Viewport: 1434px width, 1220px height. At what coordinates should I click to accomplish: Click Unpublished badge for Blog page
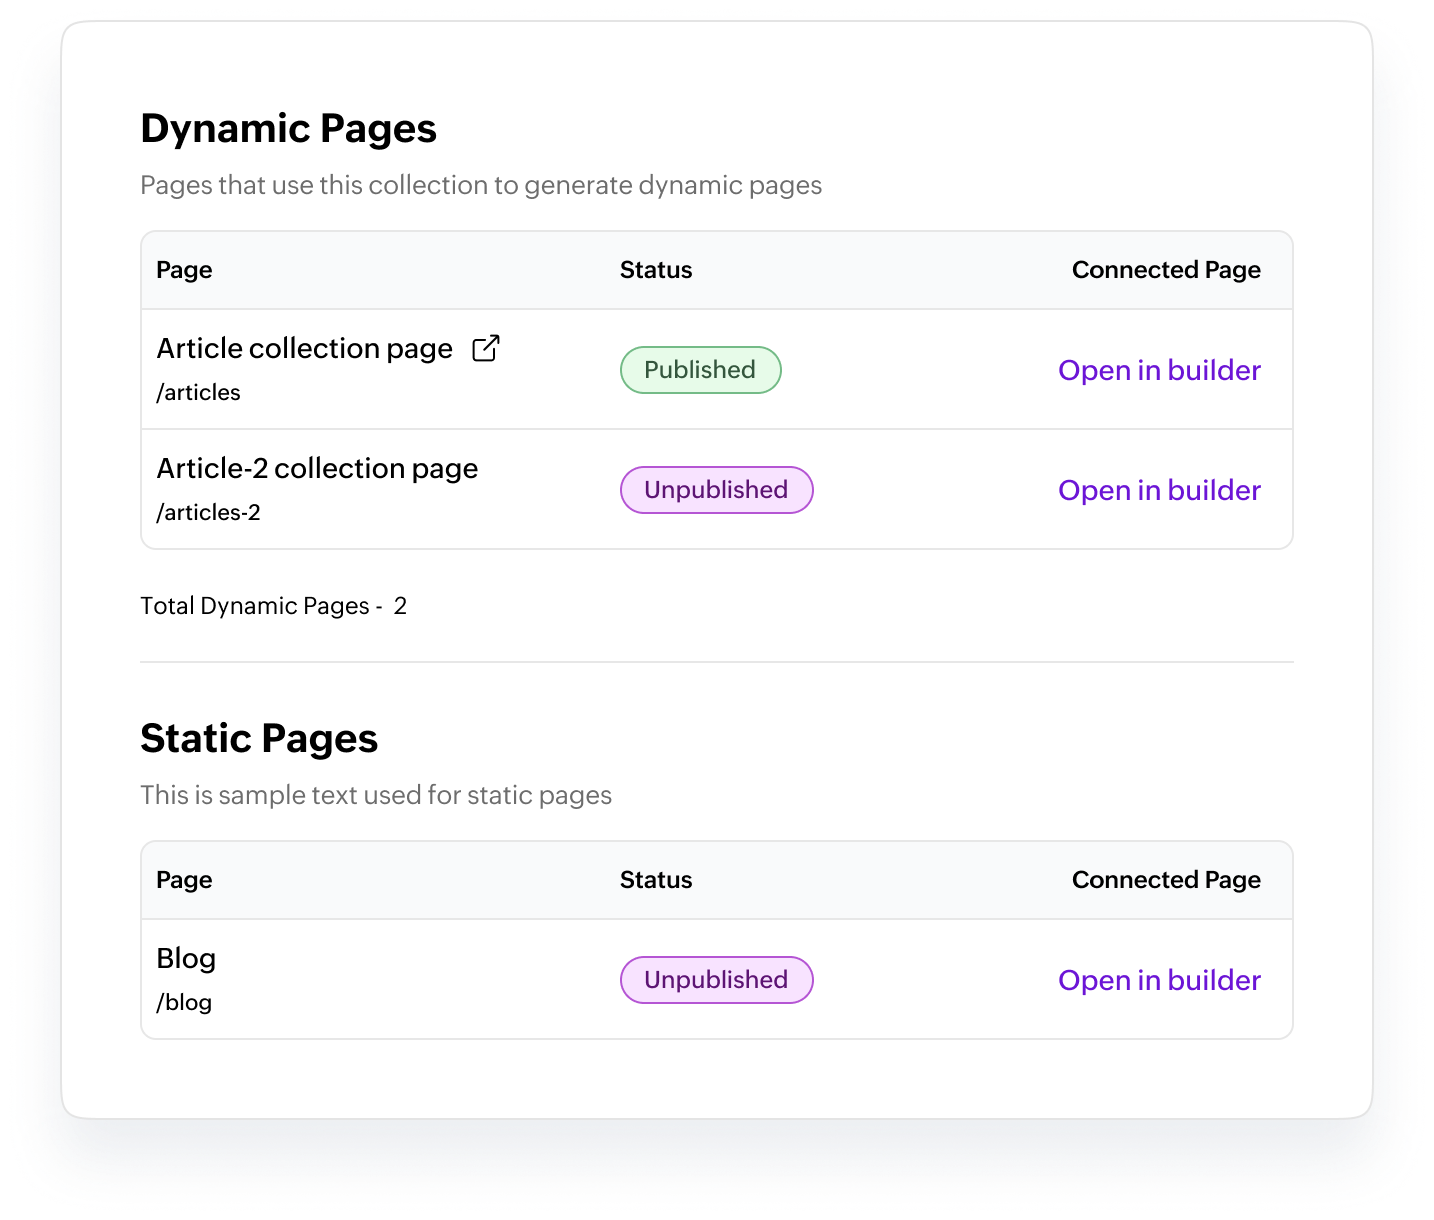click(717, 980)
